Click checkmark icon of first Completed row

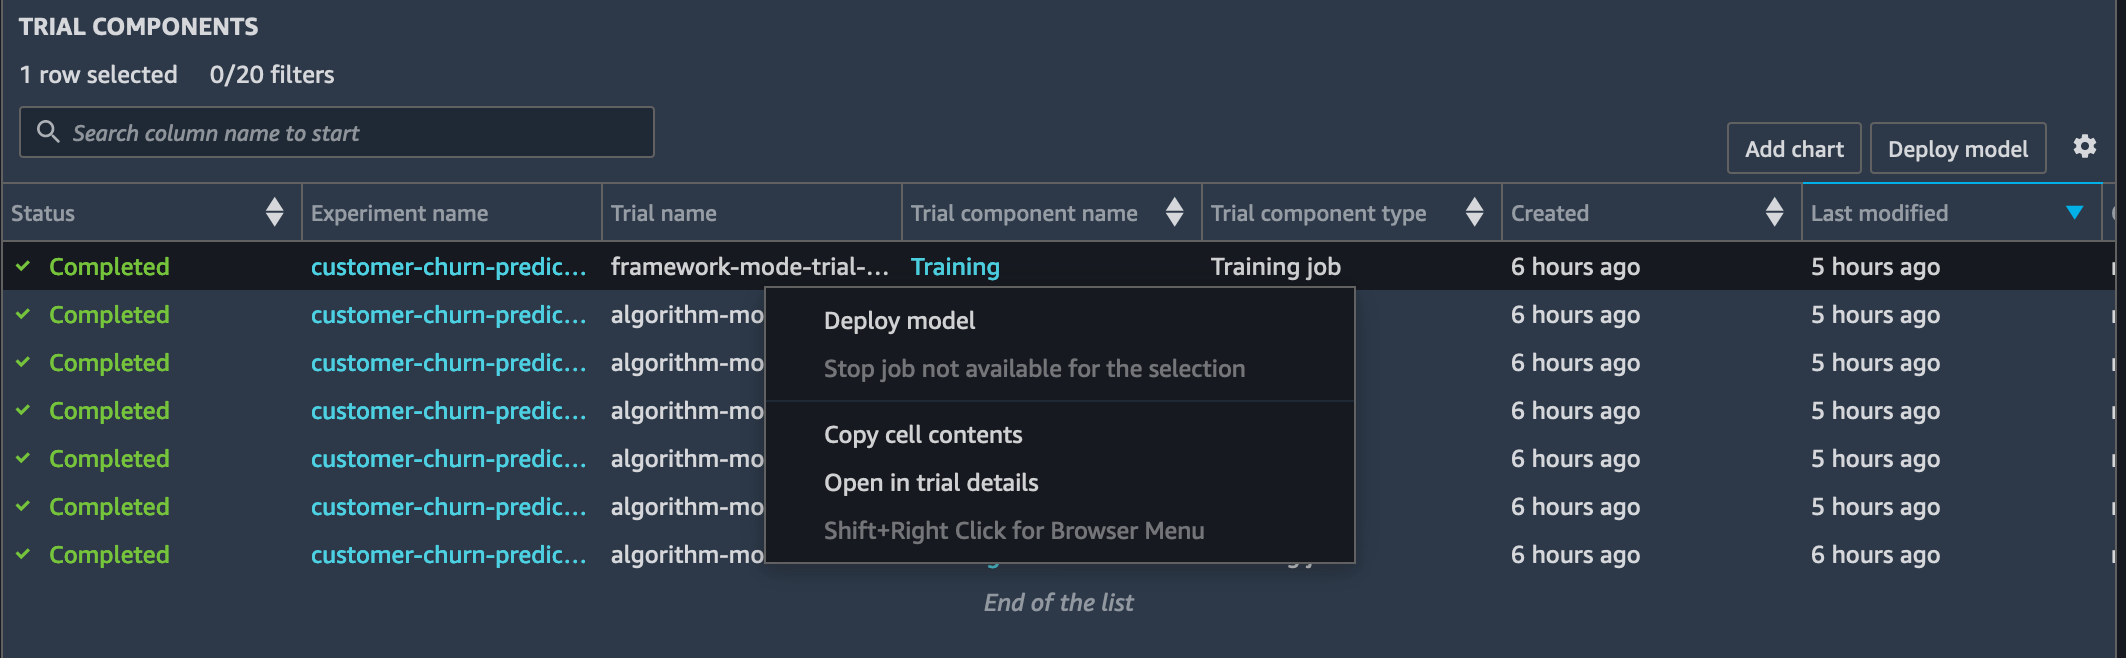pos(23,266)
